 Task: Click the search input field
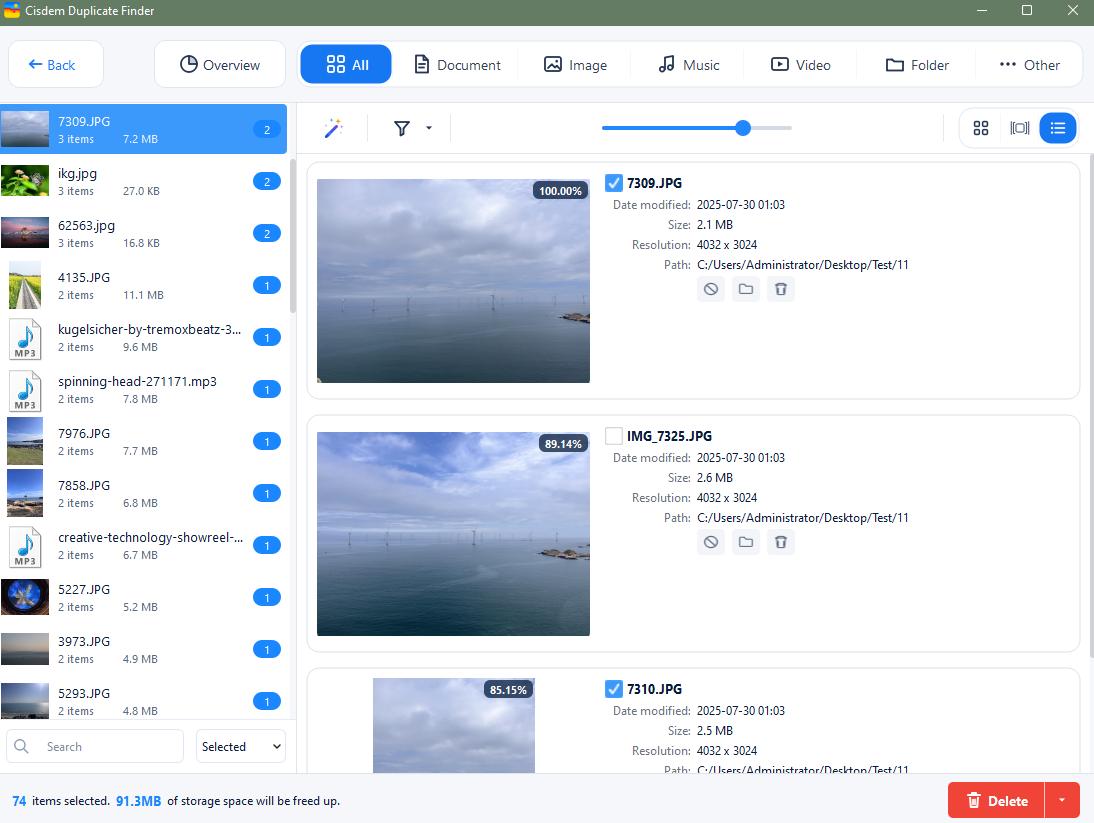point(95,746)
